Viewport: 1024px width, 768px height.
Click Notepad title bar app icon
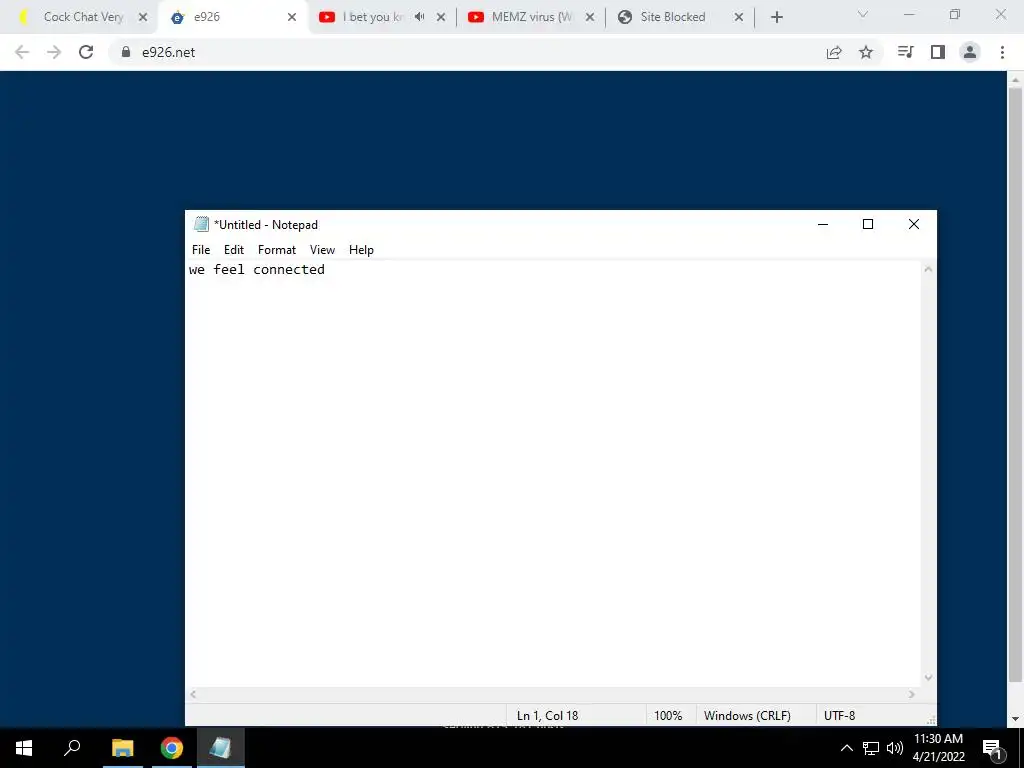(201, 224)
